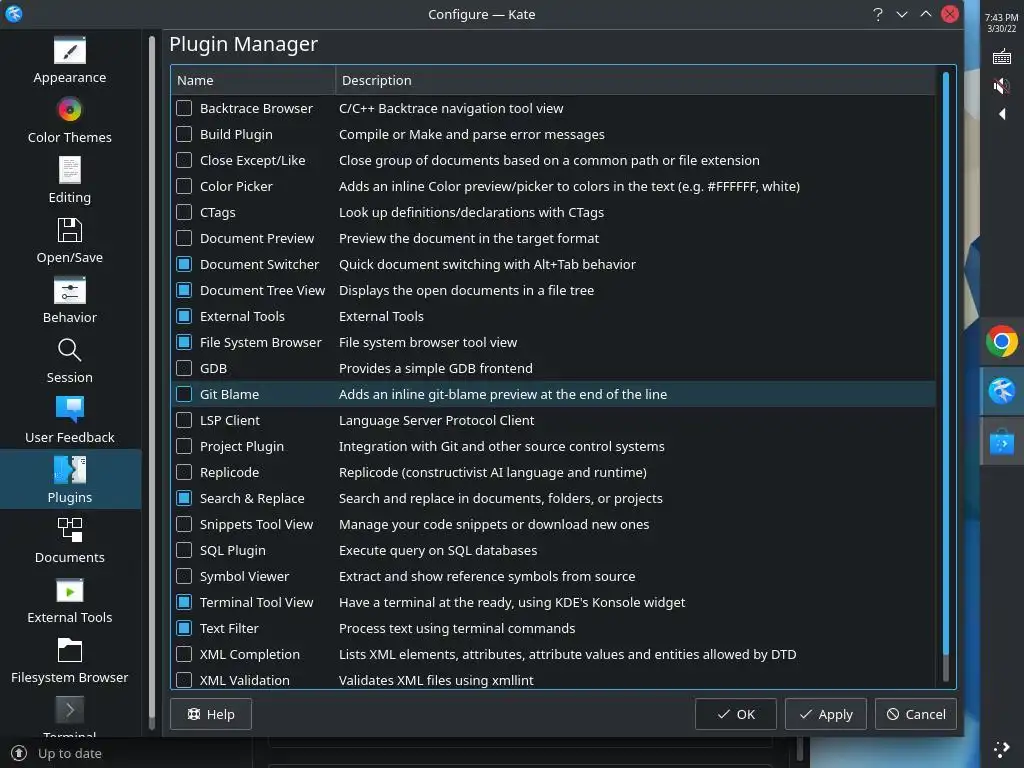Enable the Build Plugin checkbox
1024x768 pixels.
pos(184,134)
